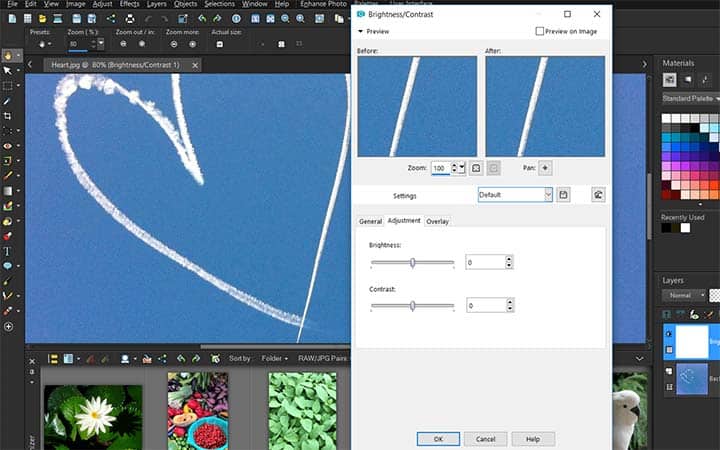Click the zoom-out icon under 'Zoom more'
Image resolution: width=720 pixels, height=450 pixels.
pos(174,44)
